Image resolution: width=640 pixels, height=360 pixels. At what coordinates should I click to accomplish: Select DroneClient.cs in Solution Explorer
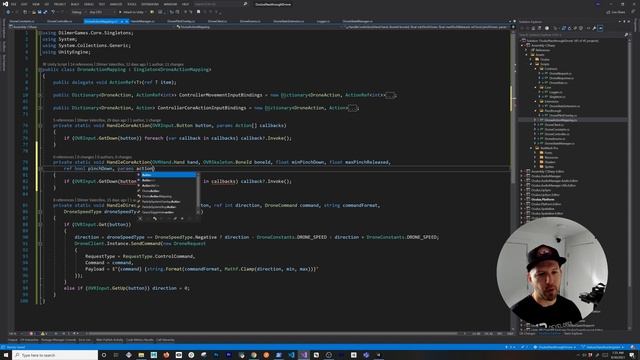[x=554, y=124]
